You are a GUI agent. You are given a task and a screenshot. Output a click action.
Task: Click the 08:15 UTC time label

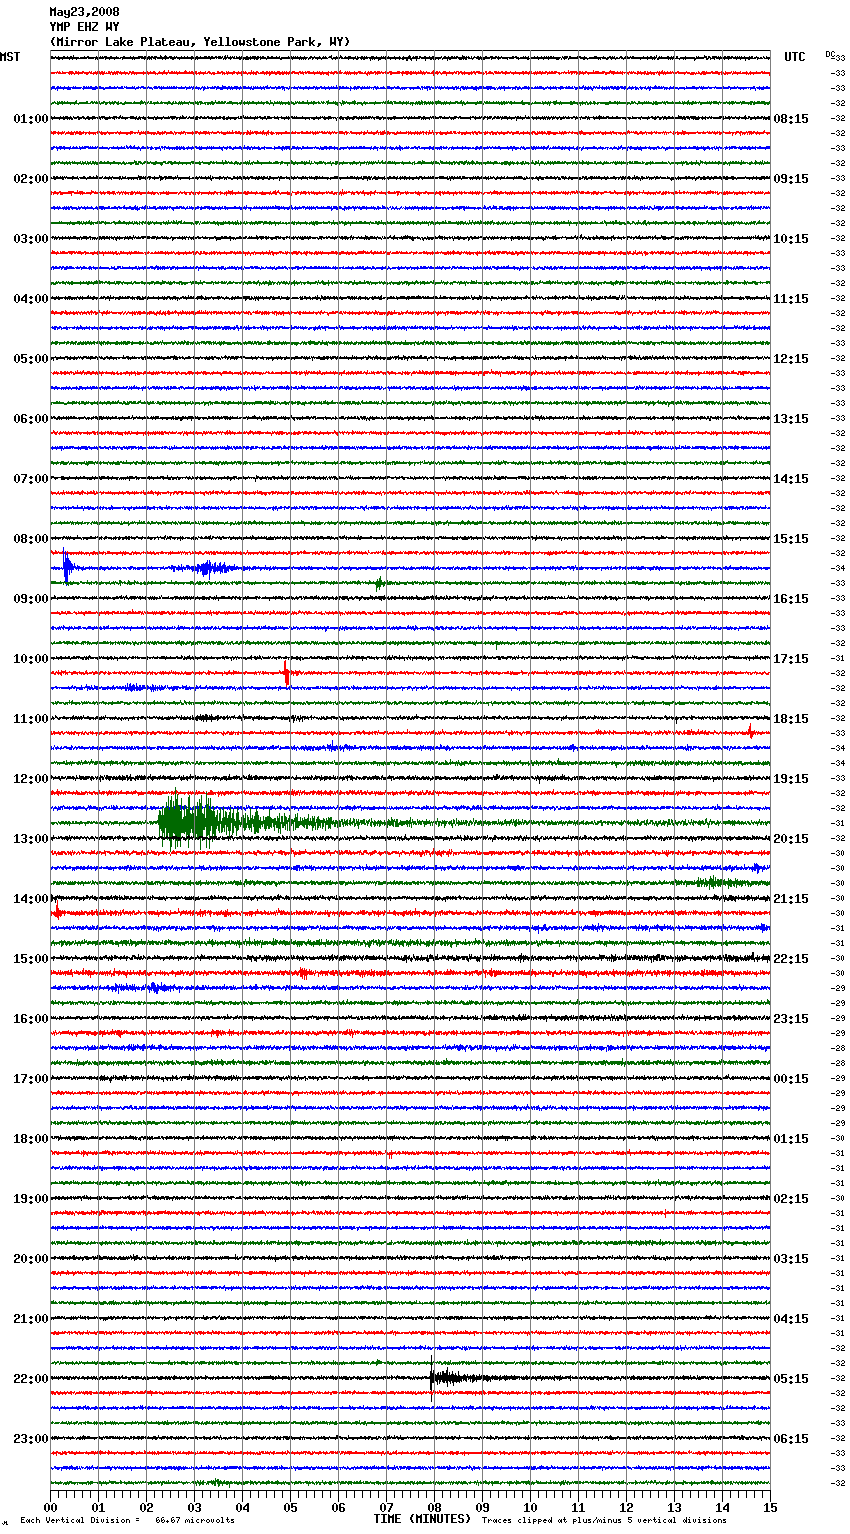791,119
